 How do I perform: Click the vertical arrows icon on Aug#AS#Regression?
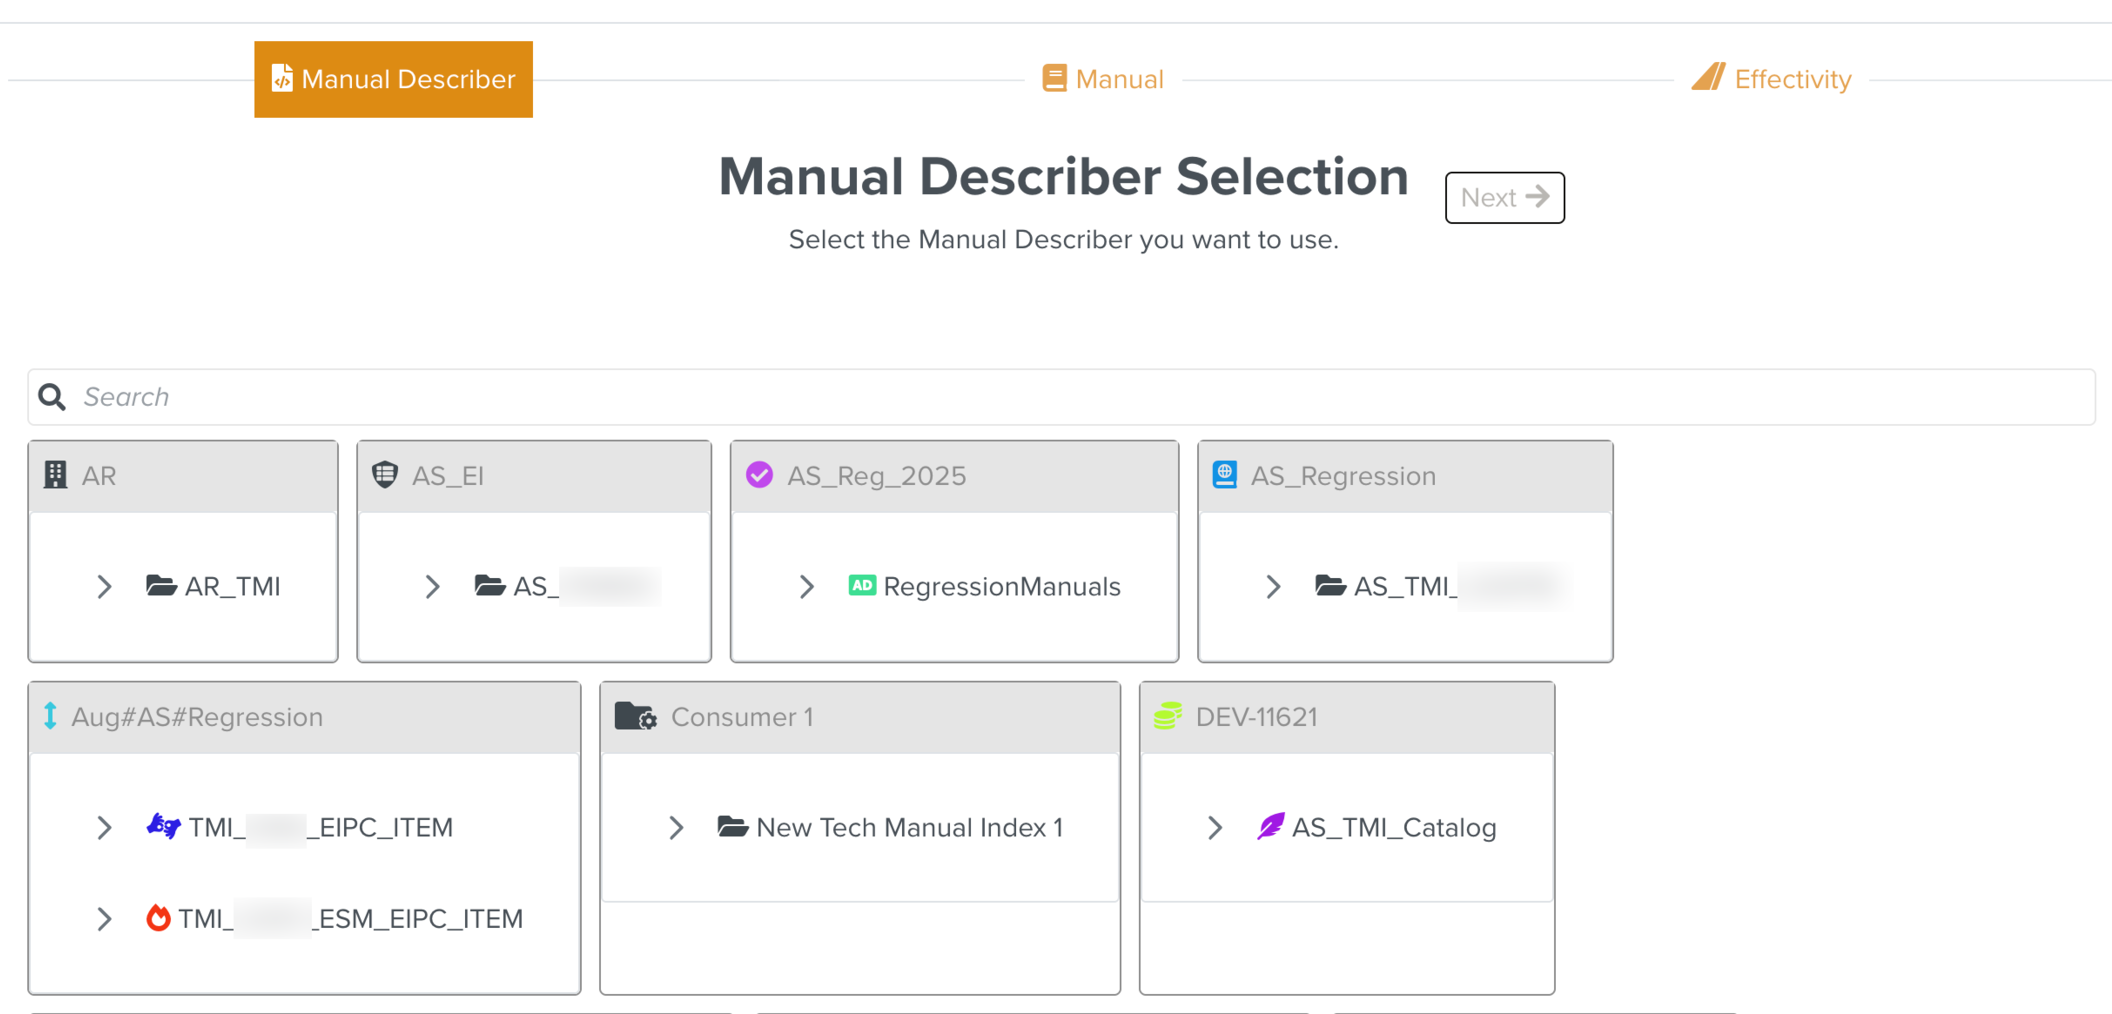coord(51,716)
